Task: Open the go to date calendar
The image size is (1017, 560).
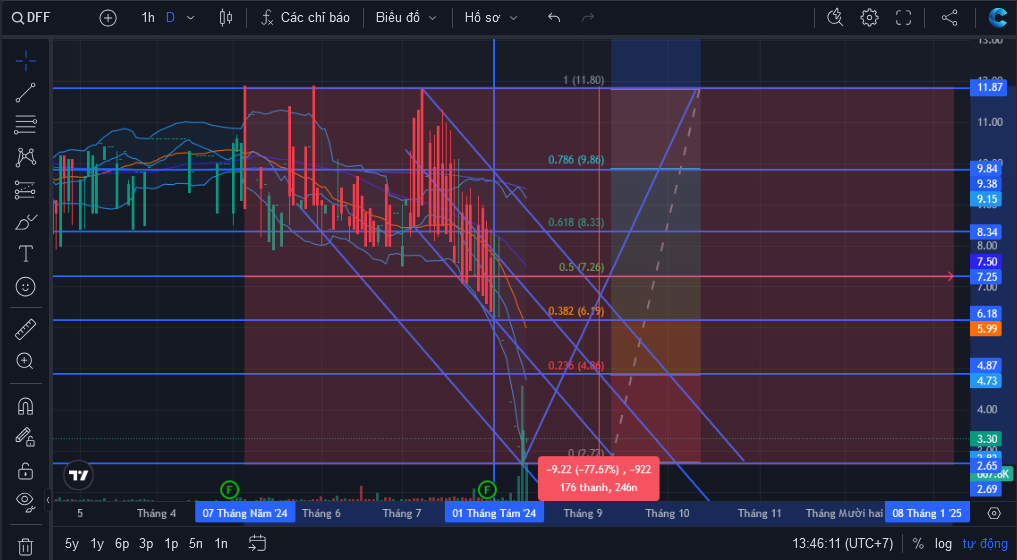Action: [257, 543]
